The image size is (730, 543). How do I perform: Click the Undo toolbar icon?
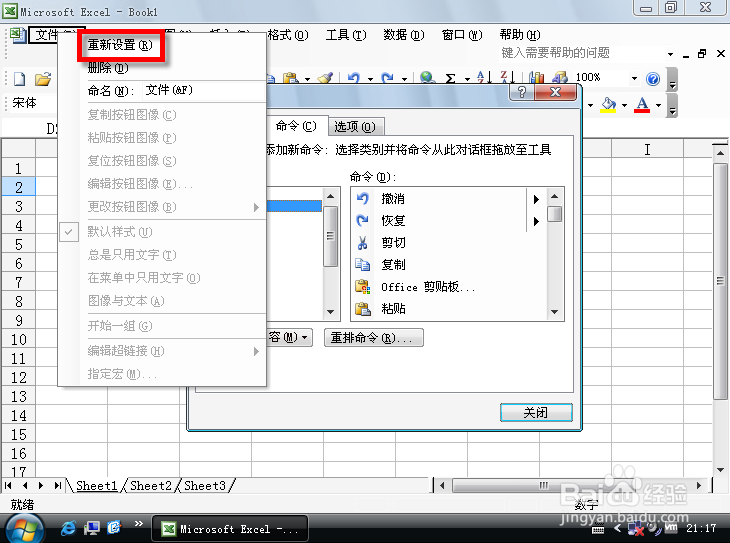354,78
